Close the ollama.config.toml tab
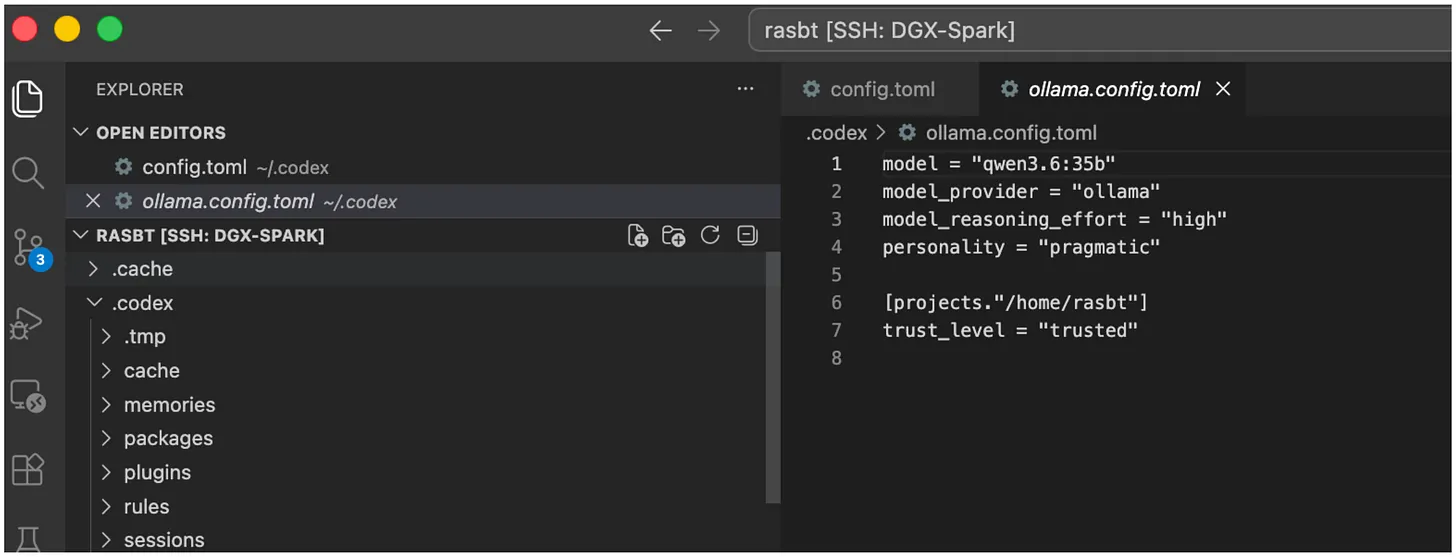Screen dimensions: 1456x557 tap(1222, 89)
